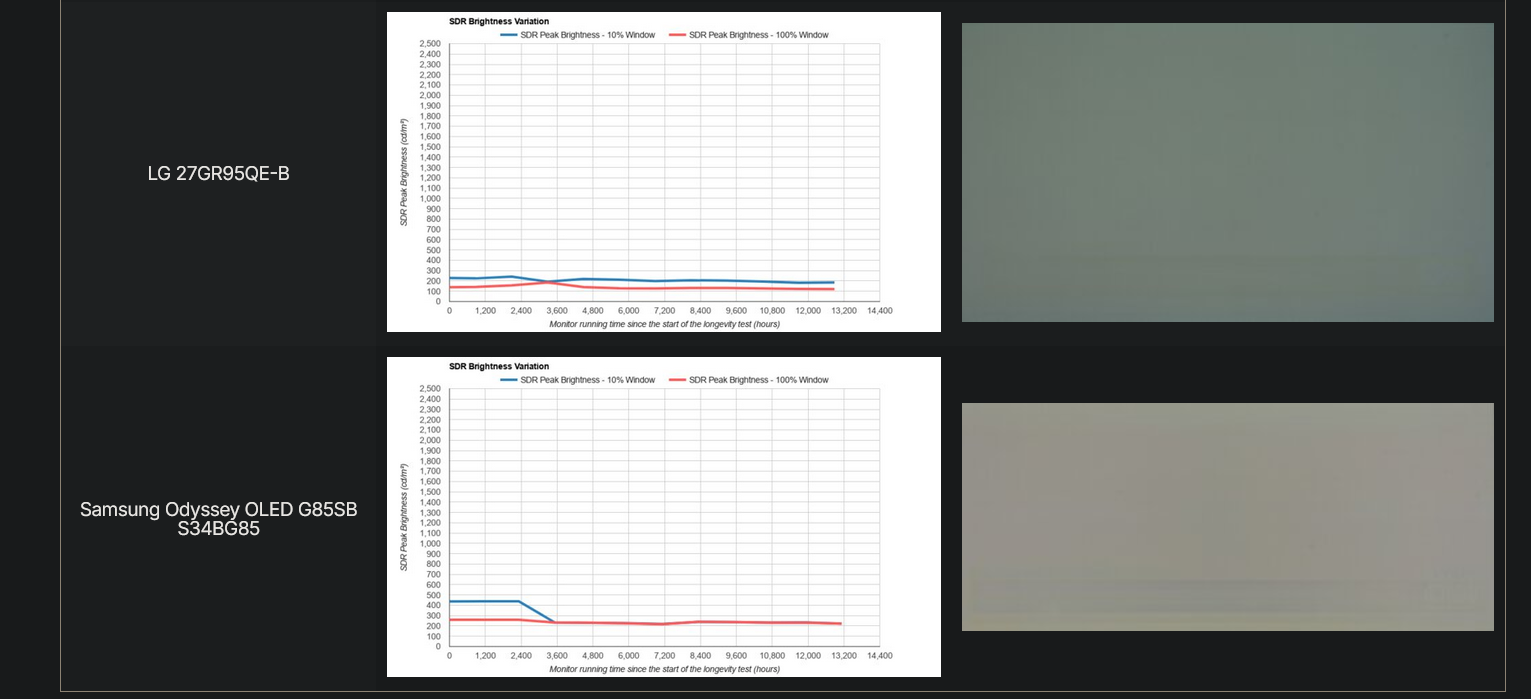1531x699 pixels.
Task: Open the SDR Brightness Variation chart title on LG graph
Action: coord(500,21)
